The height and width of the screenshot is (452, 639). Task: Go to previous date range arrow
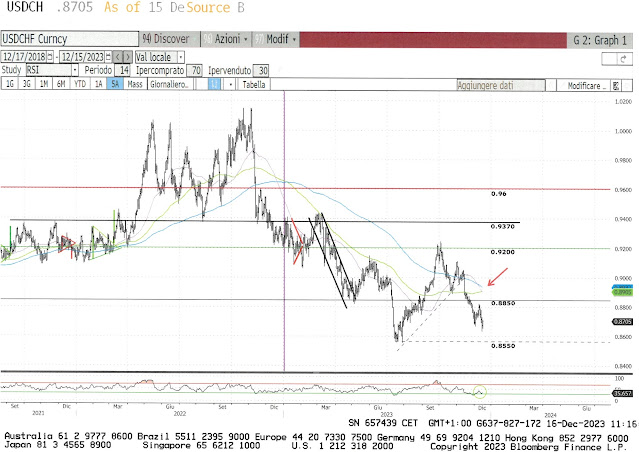[117, 57]
